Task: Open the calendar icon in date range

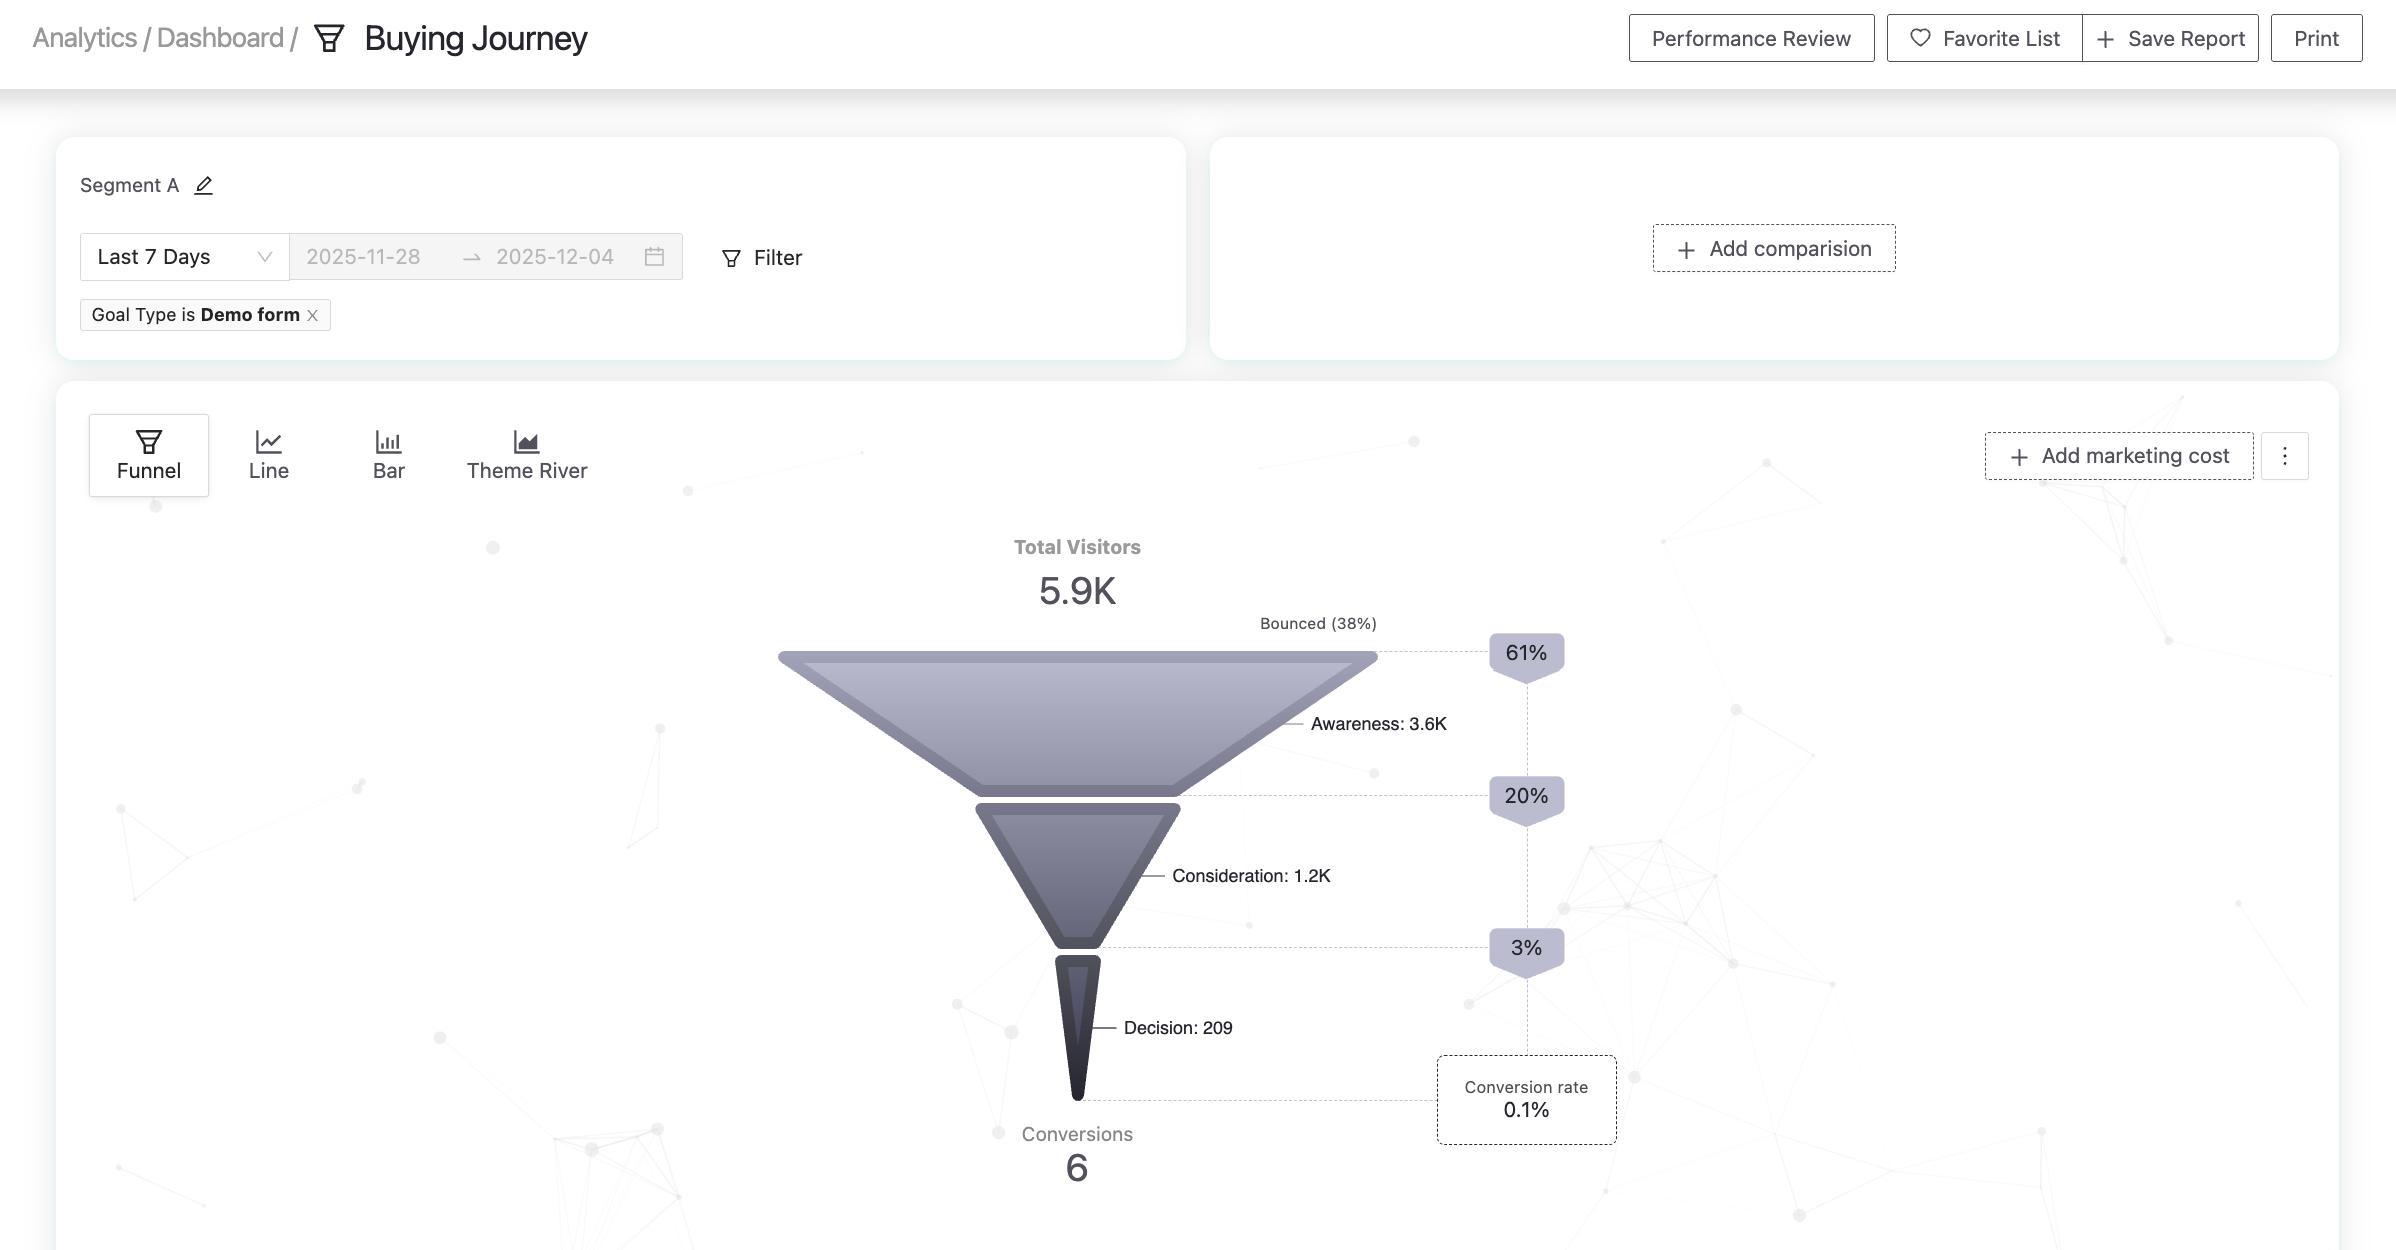Action: (x=654, y=257)
